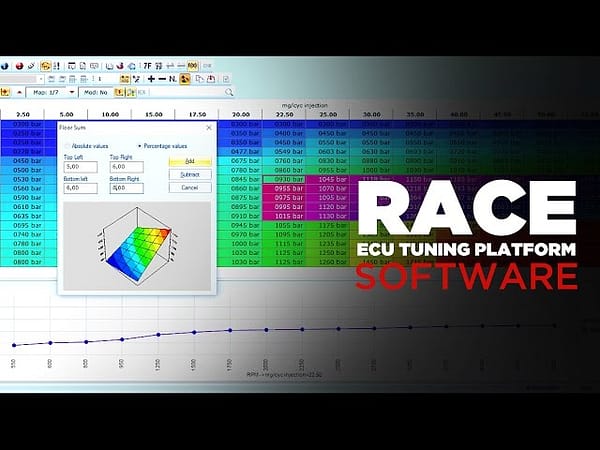Screen dimensions: 600x450
Task: Click Cancel in the Floor Sum dialog
Action: pos(190,188)
